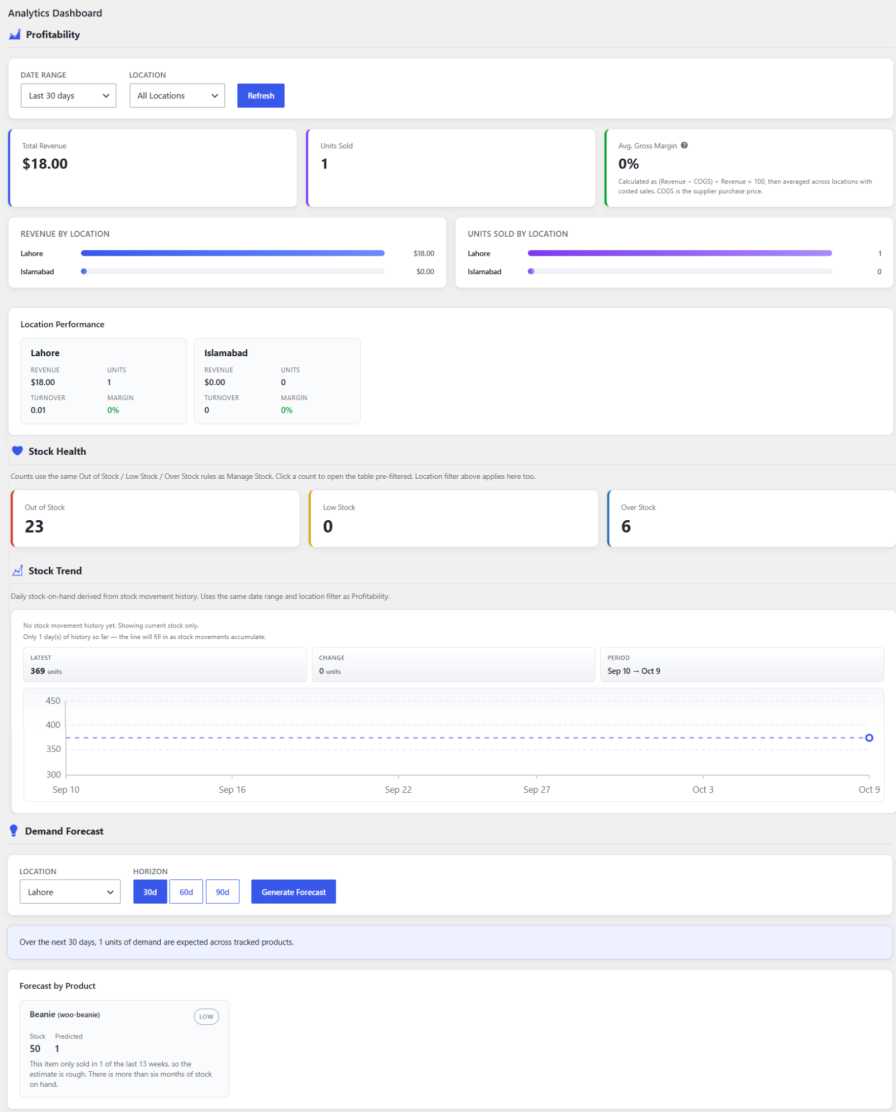Click the Analytics Dashboard title
The image size is (896, 1112).
[x=55, y=13]
